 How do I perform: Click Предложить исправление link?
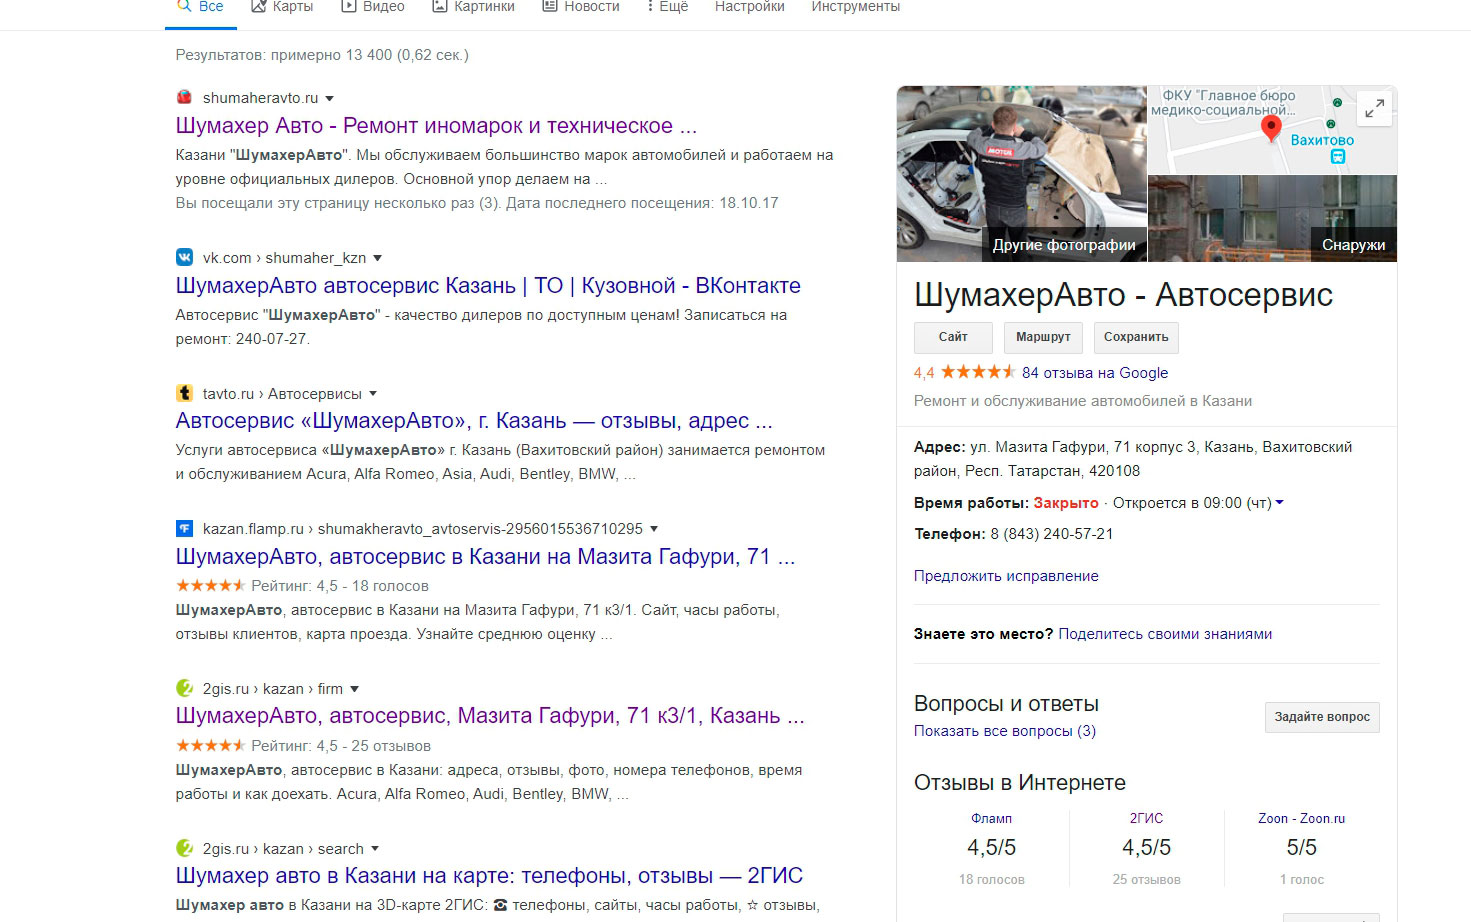coord(1006,576)
